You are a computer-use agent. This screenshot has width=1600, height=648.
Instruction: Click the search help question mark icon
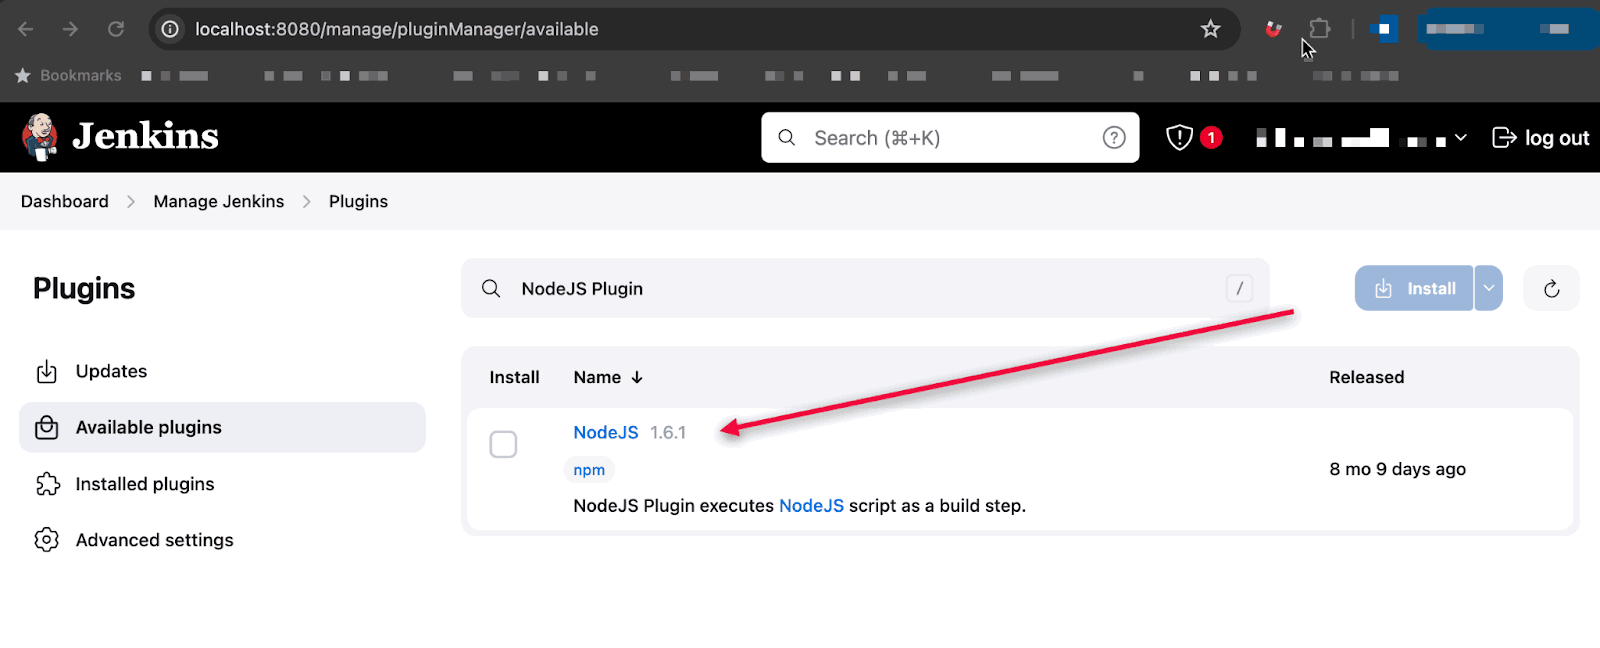tap(1114, 138)
